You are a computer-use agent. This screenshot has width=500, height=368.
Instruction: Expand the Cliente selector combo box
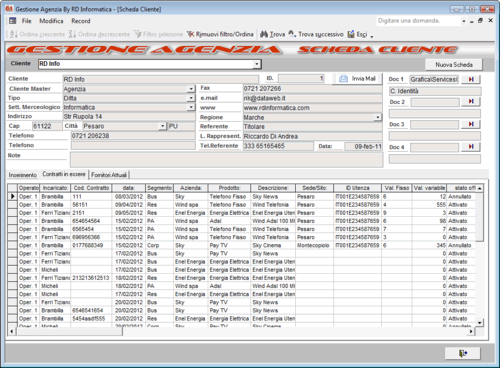257,64
